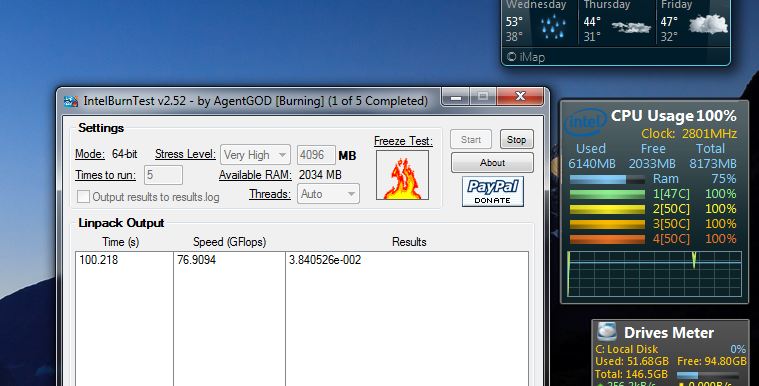
Task: Click the IntelBurnTest title bar app icon
Action: pos(71,101)
